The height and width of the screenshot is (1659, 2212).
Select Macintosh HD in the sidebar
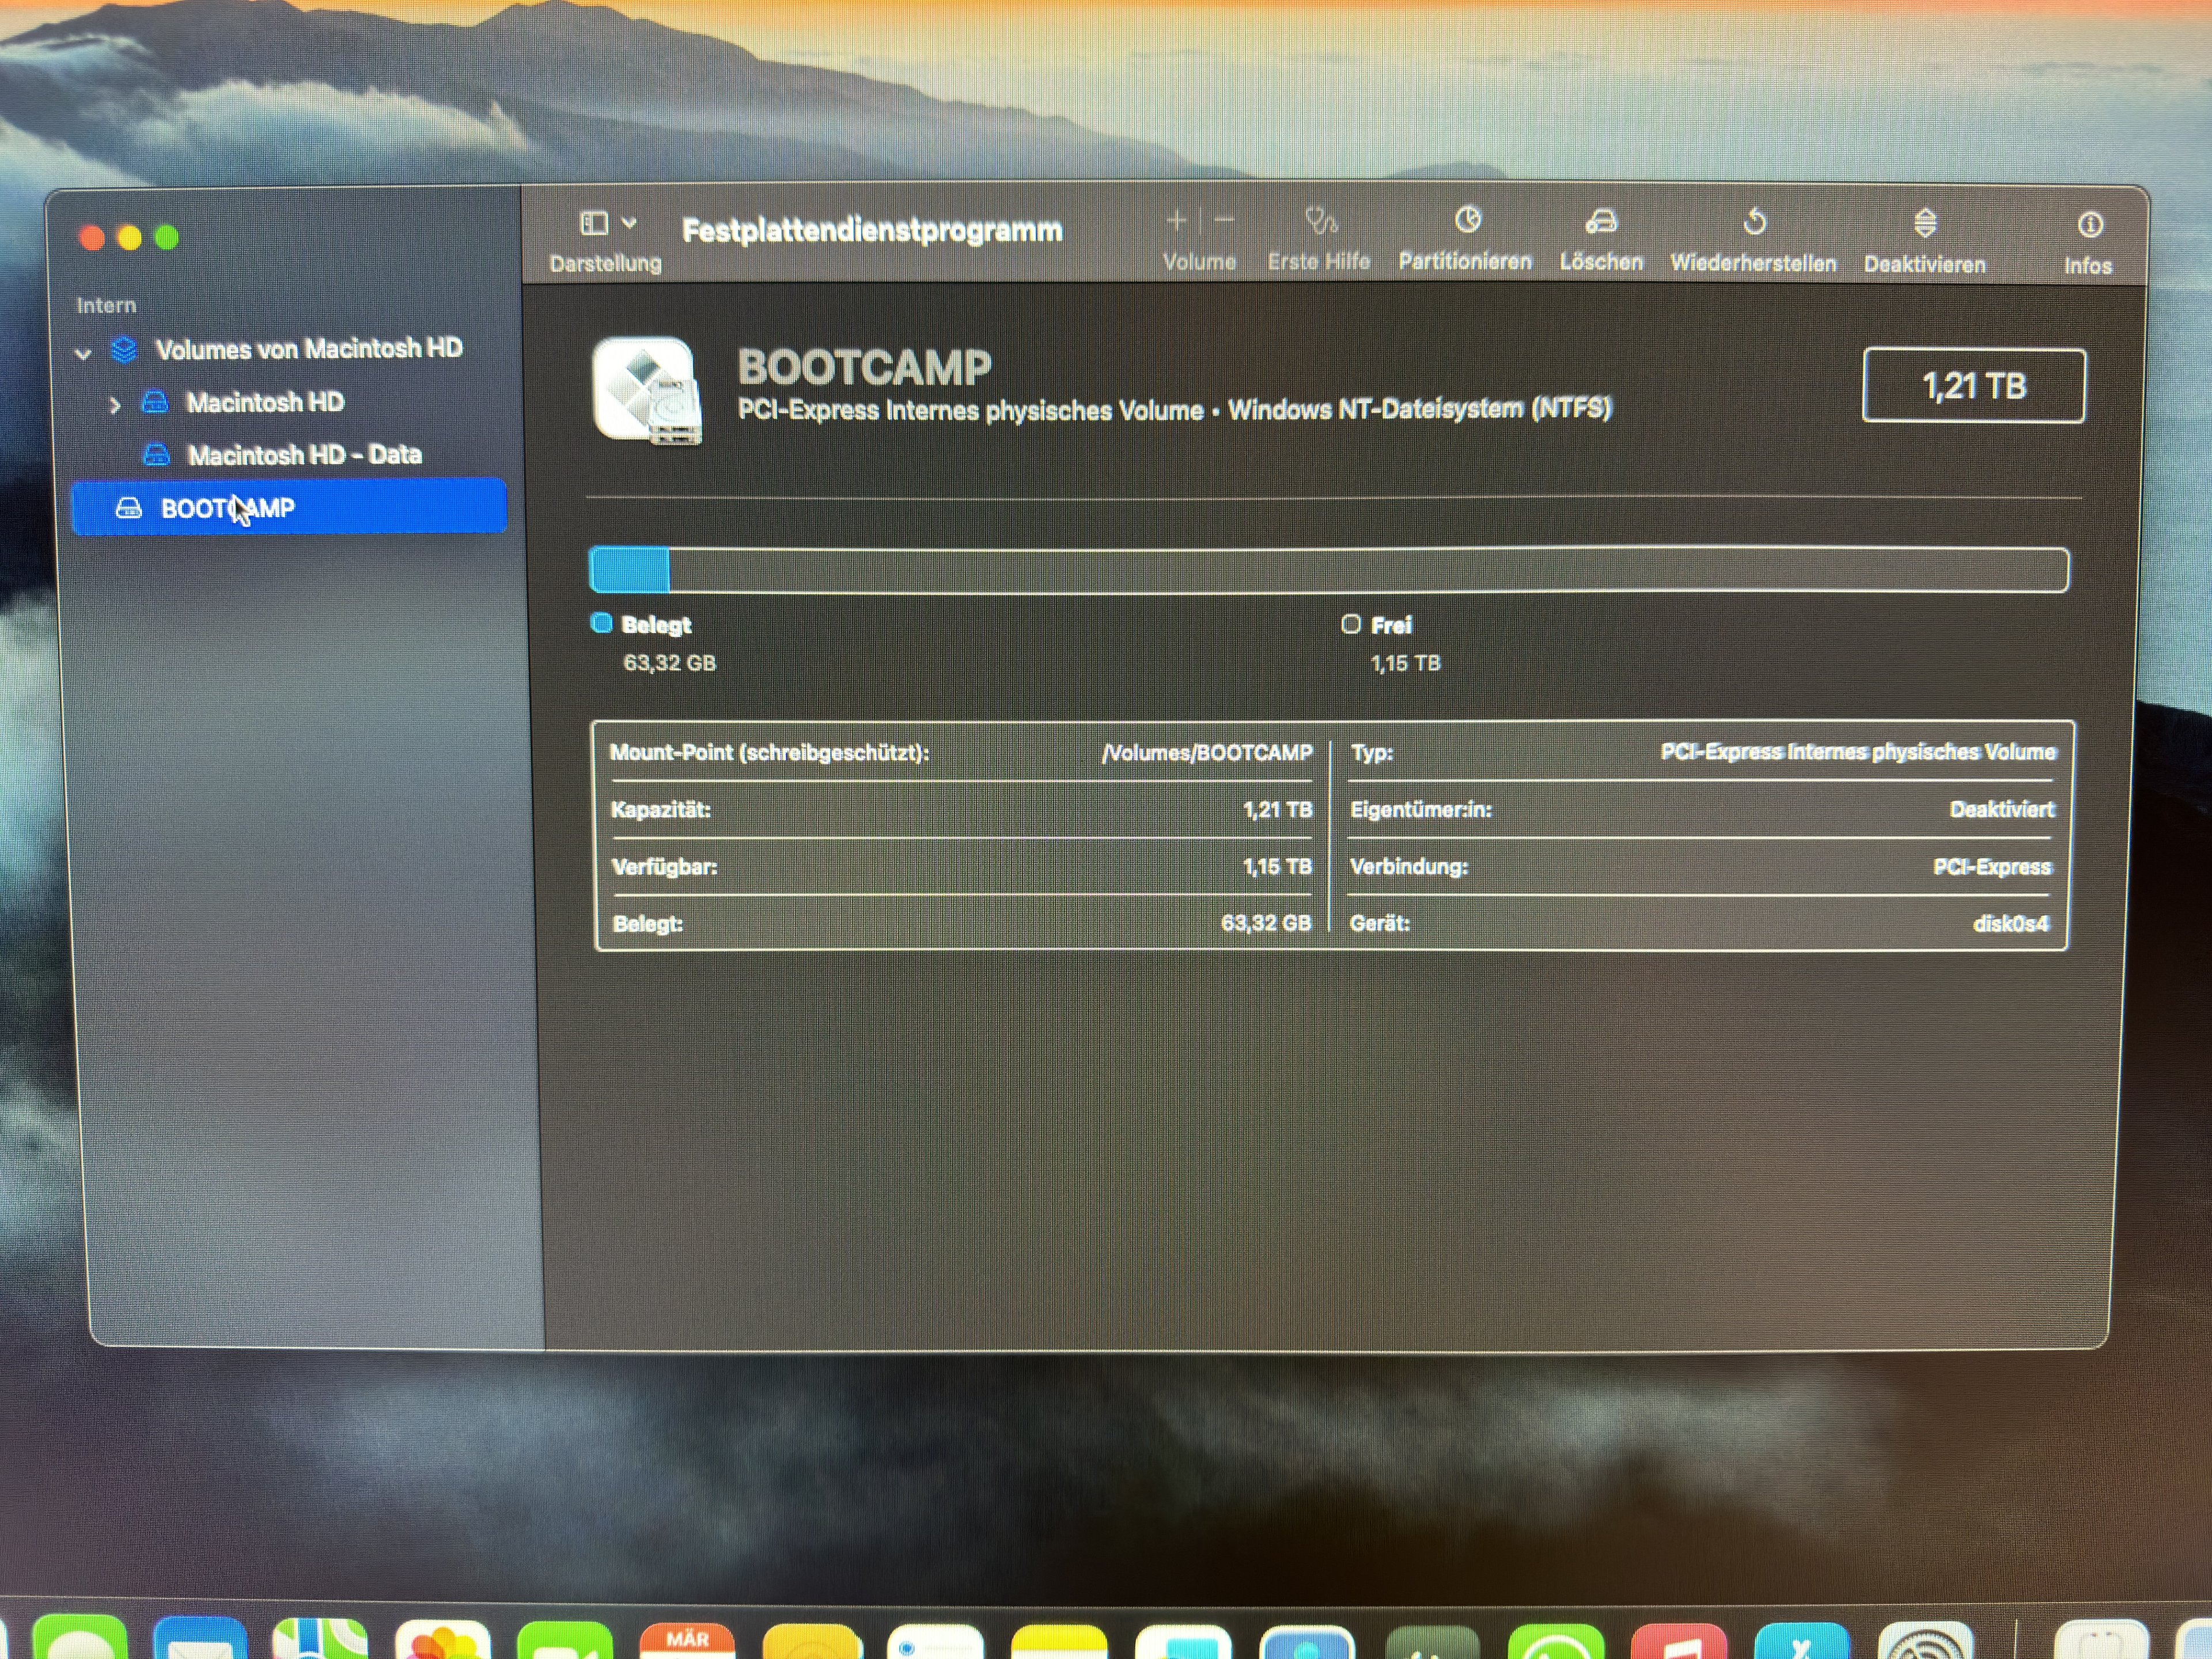(265, 402)
